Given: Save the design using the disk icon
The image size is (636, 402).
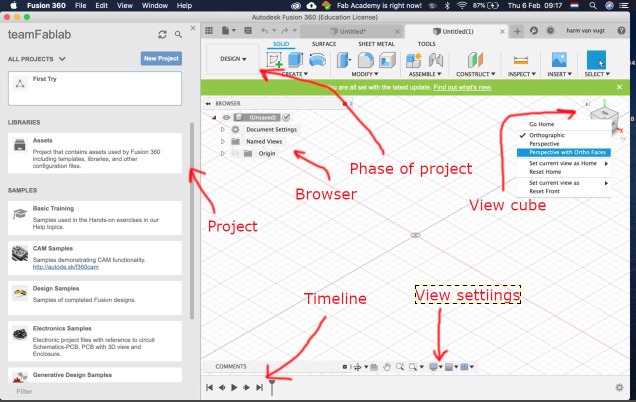Looking at the screenshot, I should click(x=248, y=31).
